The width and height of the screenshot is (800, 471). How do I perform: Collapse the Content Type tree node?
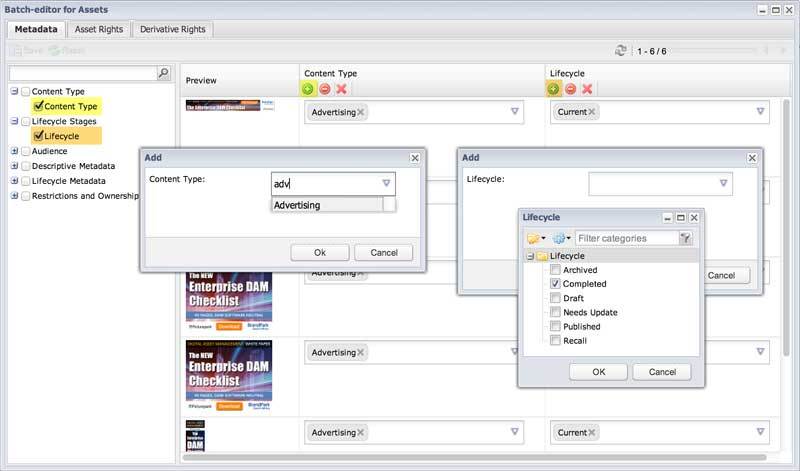14,91
